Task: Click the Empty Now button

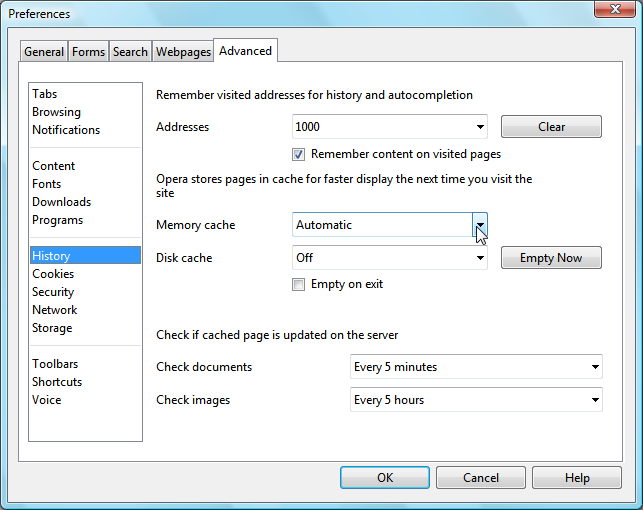Action: 551,258
